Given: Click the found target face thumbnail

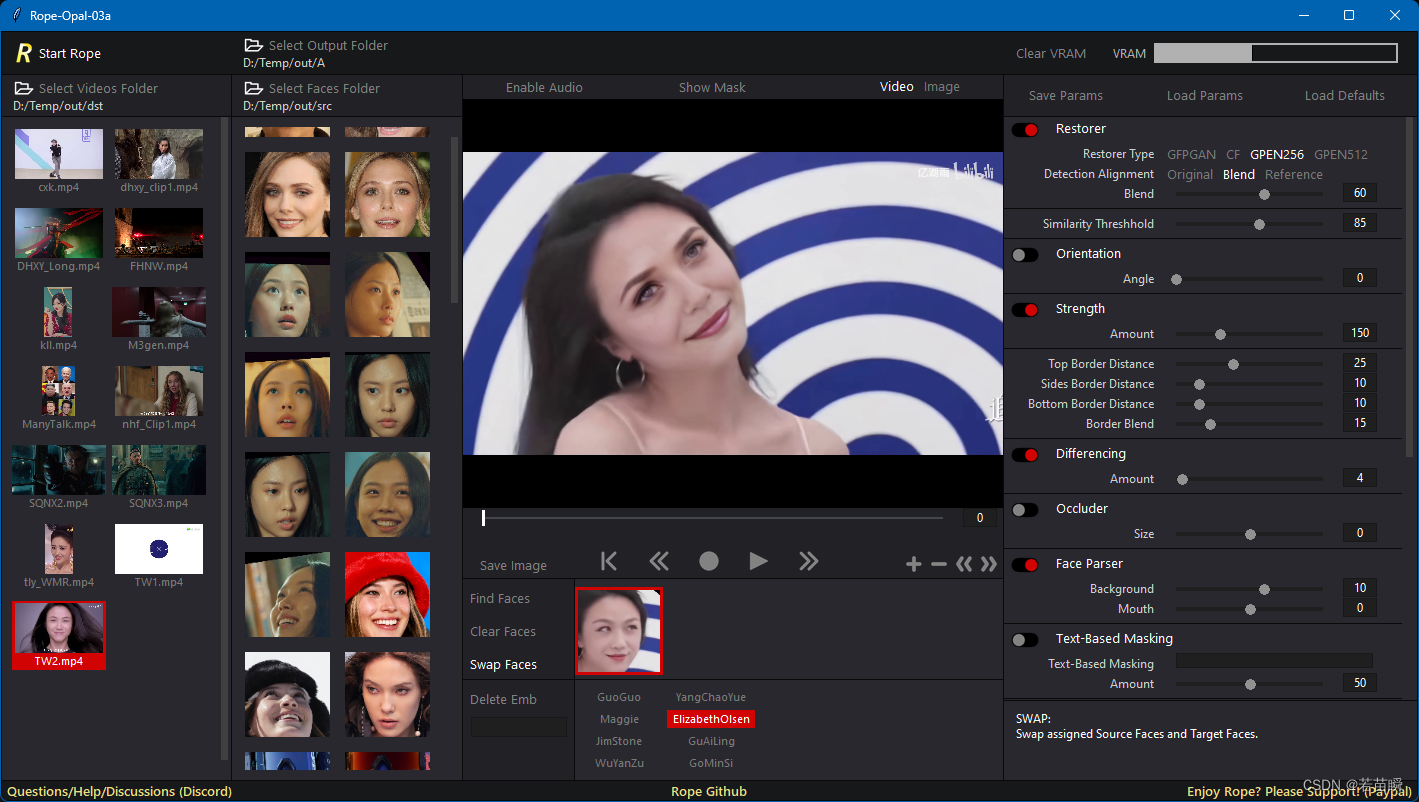Looking at the screenshot, I should coord(619,631).
